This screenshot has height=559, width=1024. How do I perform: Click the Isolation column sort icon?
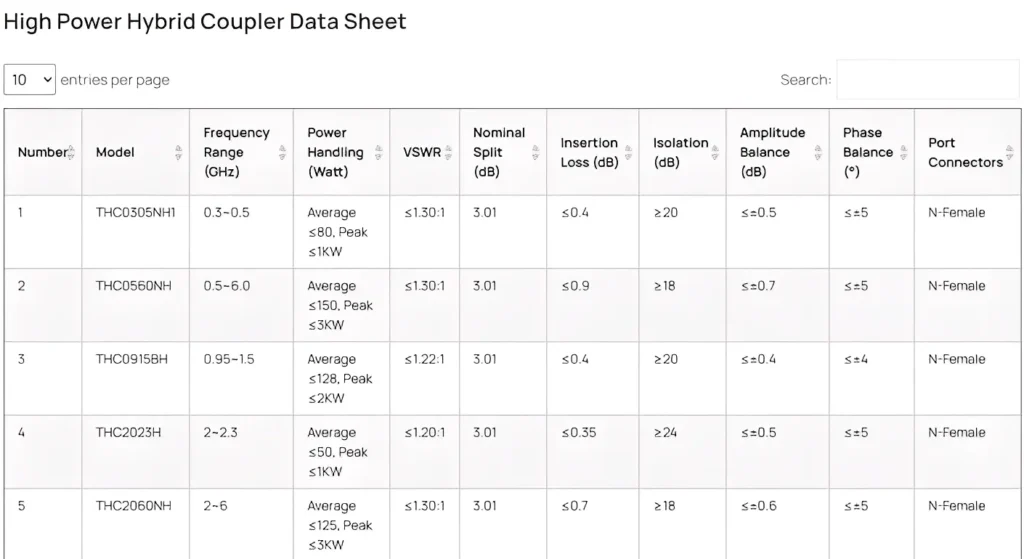coord(716,152)
